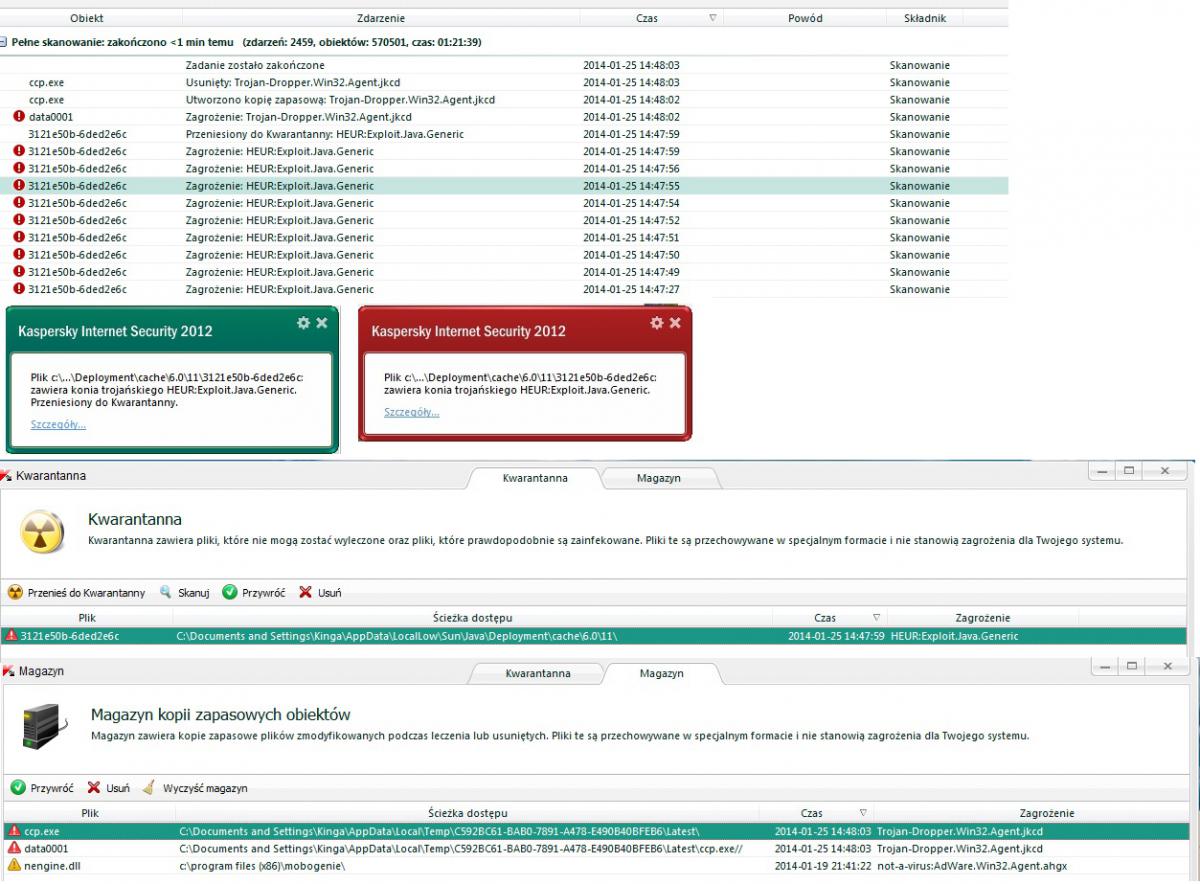1200x884 pixels.
Task: Click Zagrożenie header in Kwarantanna list
Action: click(982, 618)
